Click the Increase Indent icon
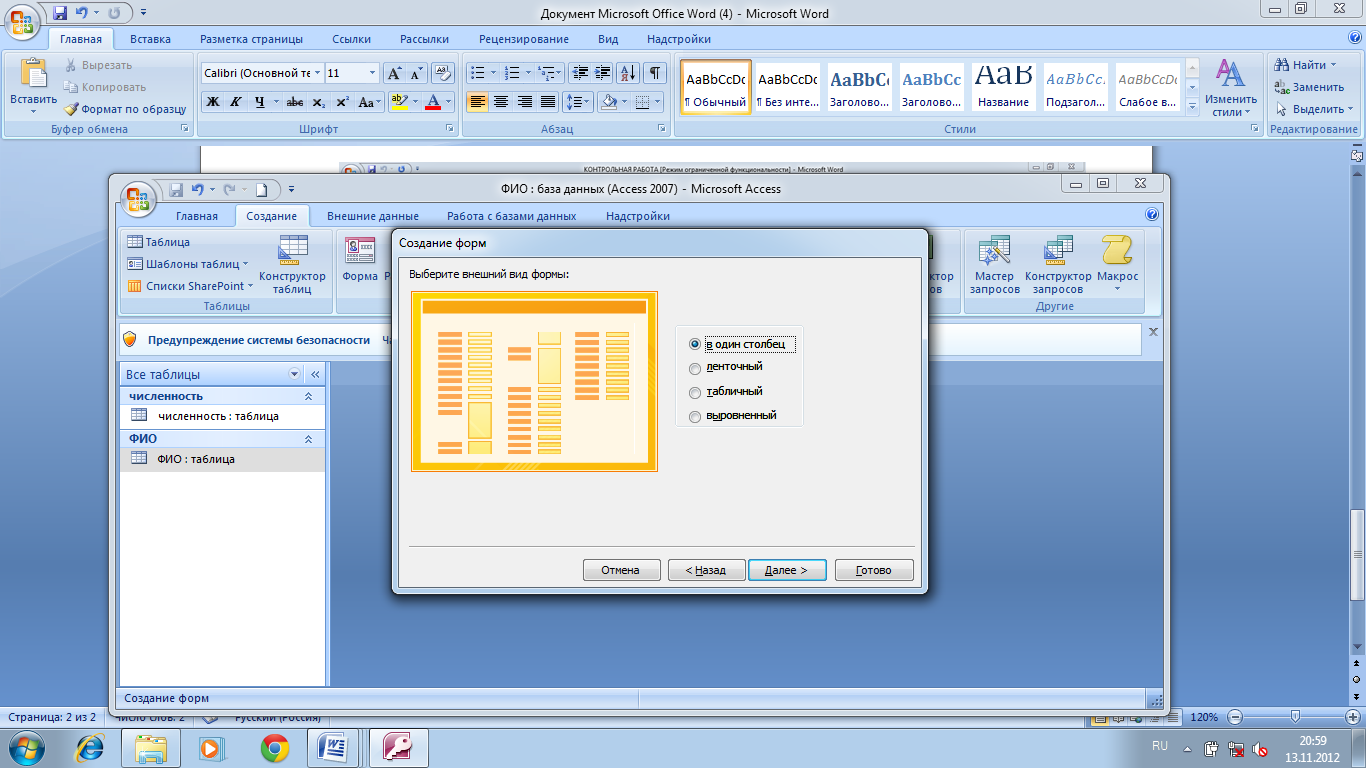The image size is (1366, 768). point(603,73)
